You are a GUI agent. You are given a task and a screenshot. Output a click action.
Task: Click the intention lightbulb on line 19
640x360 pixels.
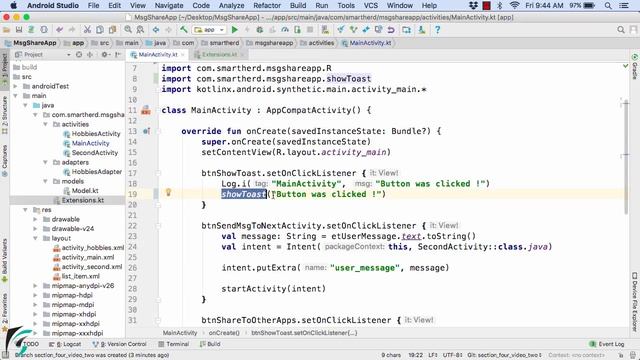tap(168, 192)
